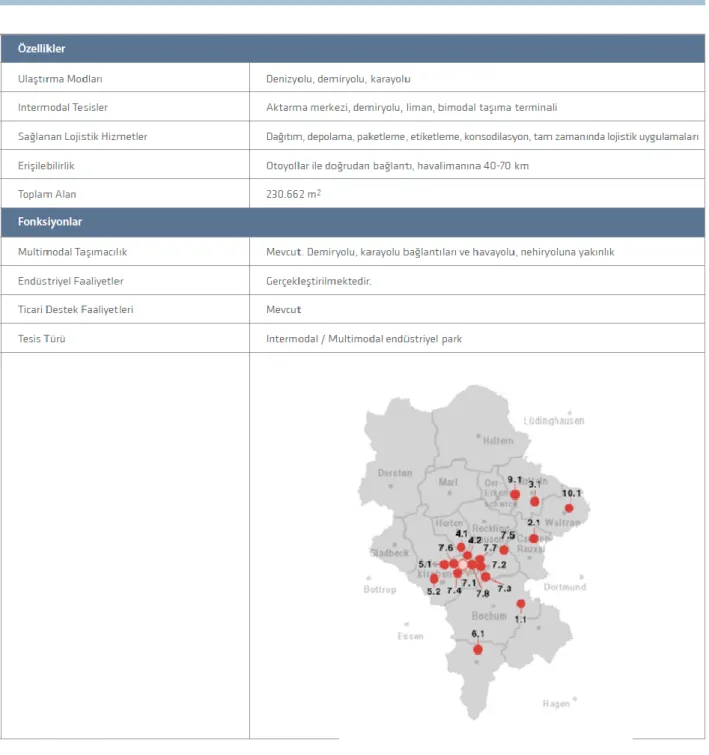
Task: Click the red map marker labeled 6.1
Action: tap(478, 650)
